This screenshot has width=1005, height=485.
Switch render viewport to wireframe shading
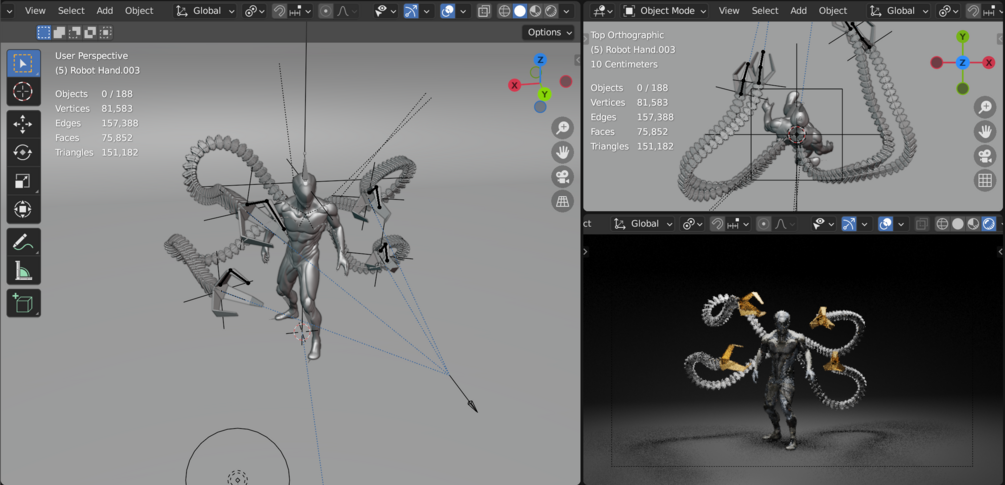942,224
